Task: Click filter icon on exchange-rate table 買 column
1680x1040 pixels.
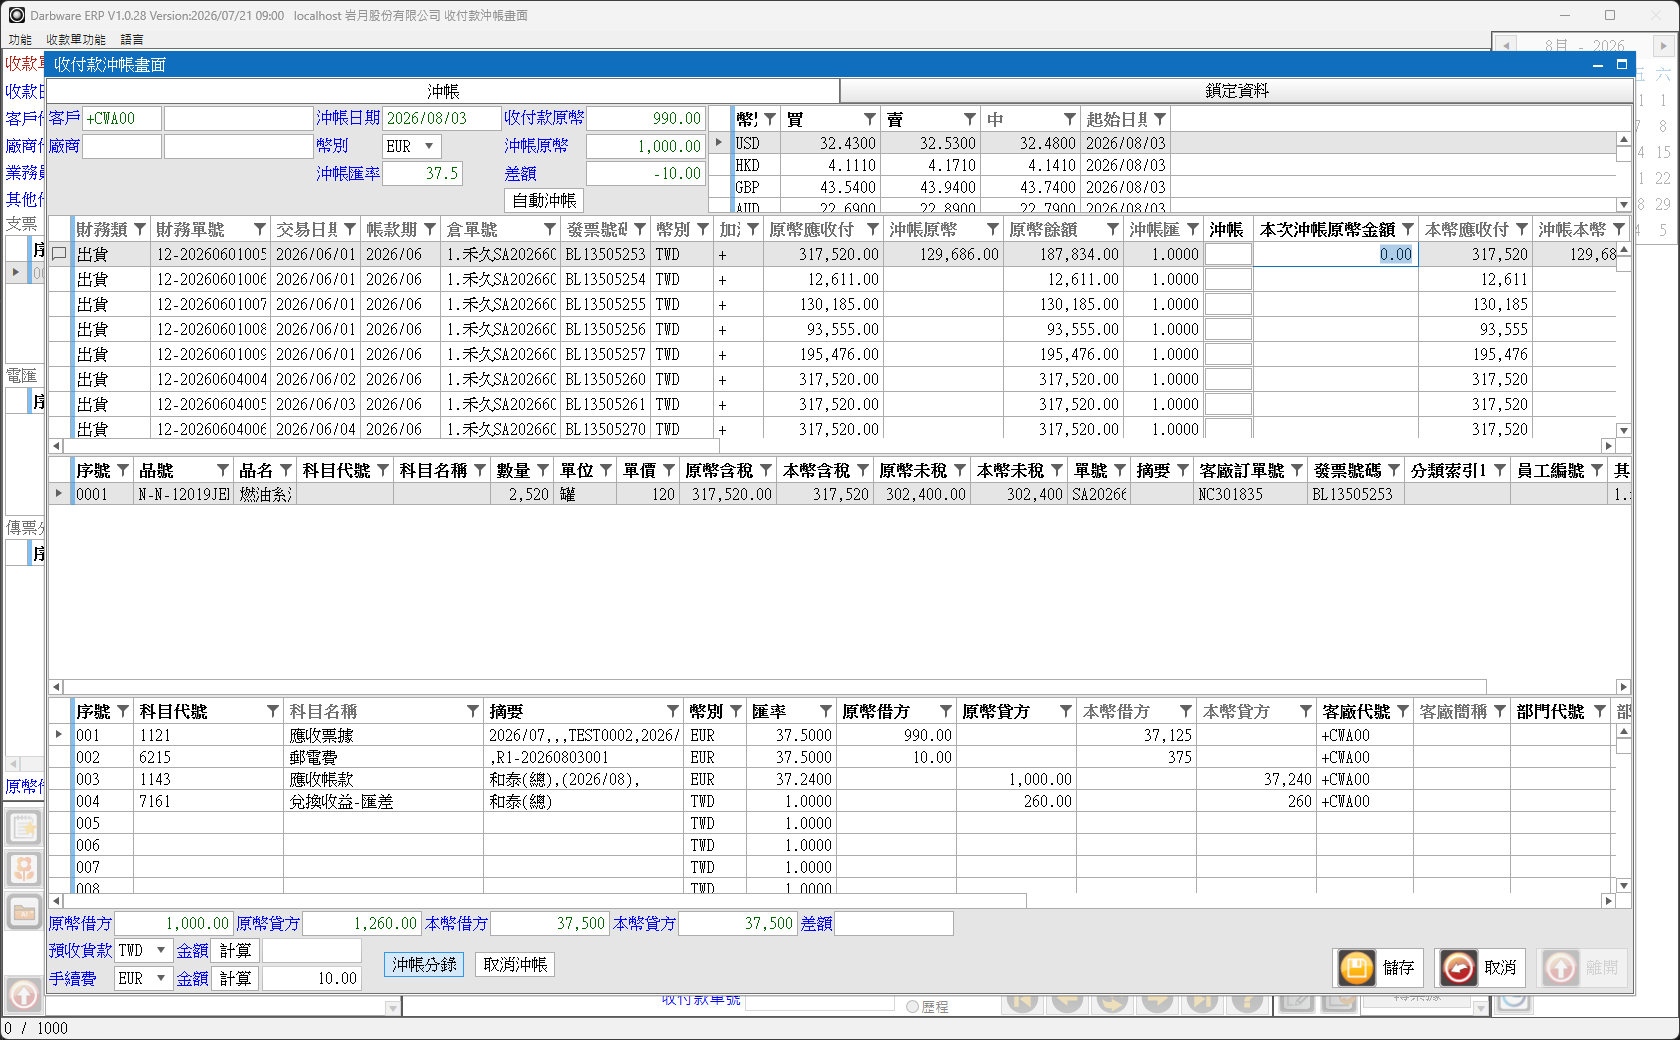Action: [870, 119]
